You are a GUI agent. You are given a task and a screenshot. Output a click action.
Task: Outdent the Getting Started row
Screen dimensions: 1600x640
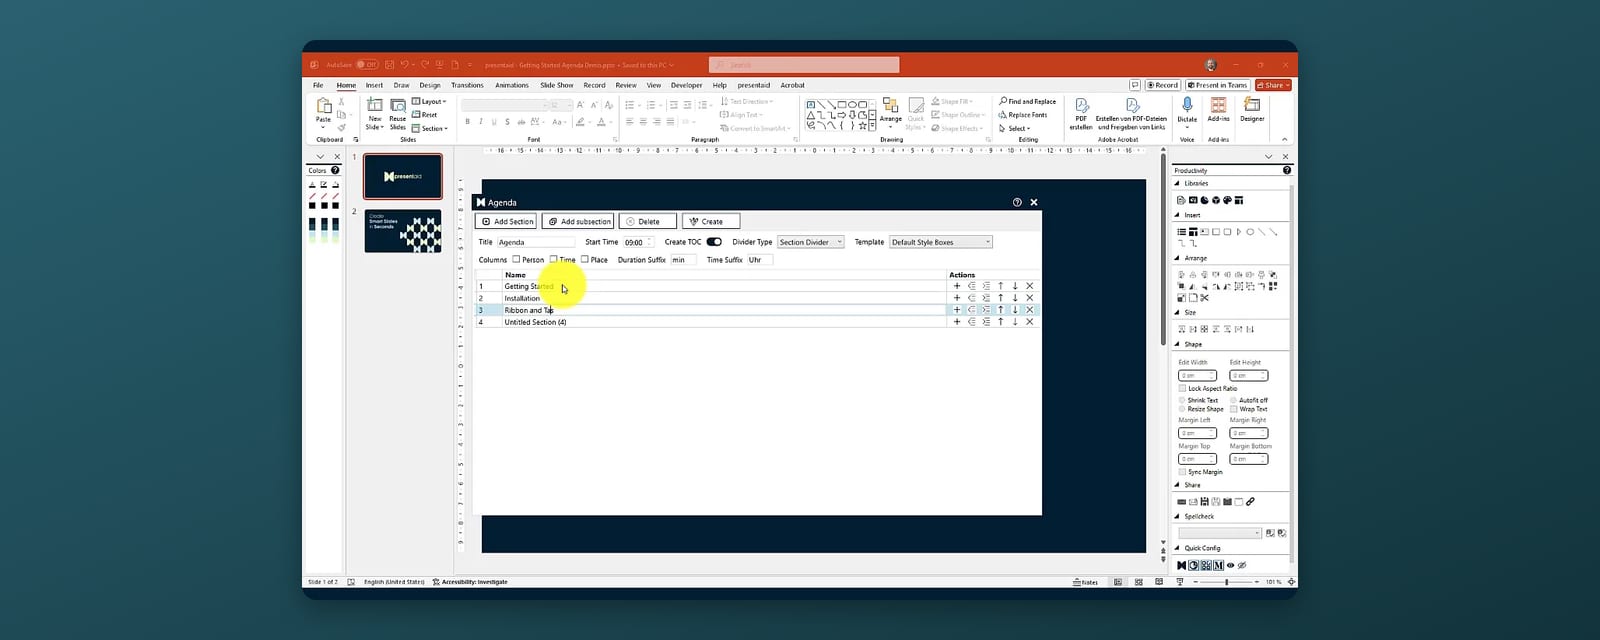point(971,286)
